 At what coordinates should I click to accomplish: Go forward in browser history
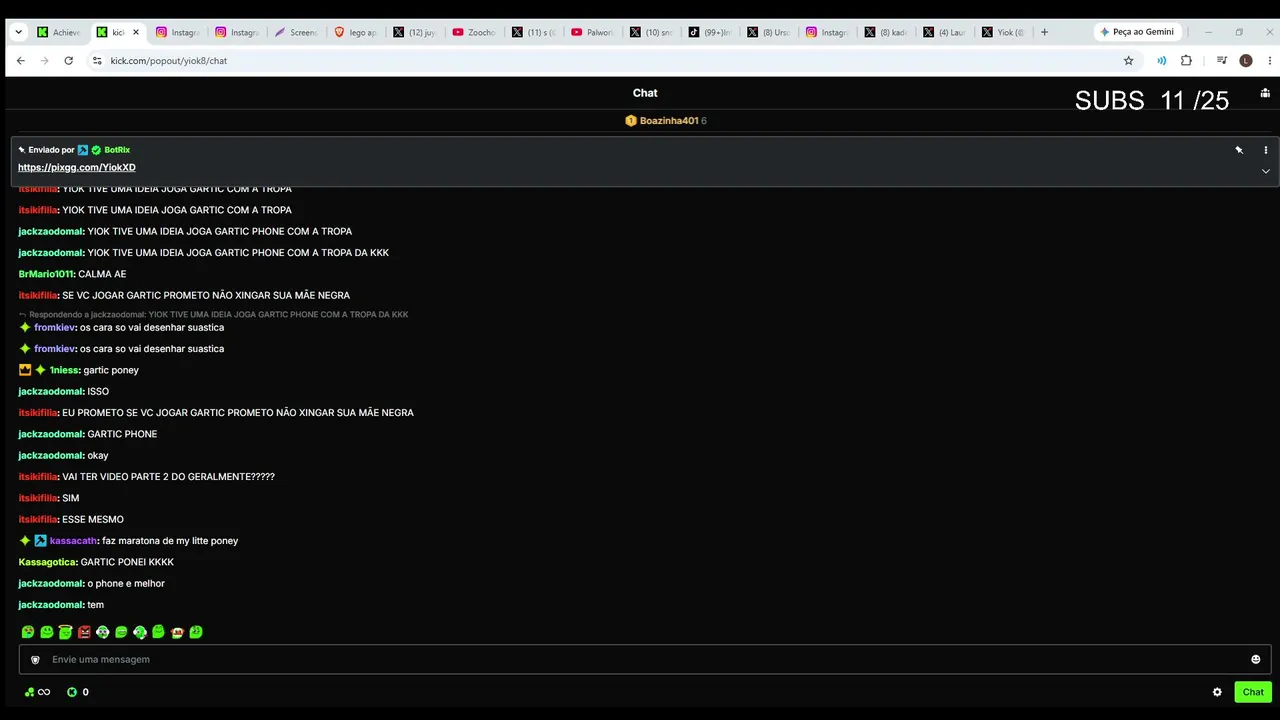pos(44,61)
